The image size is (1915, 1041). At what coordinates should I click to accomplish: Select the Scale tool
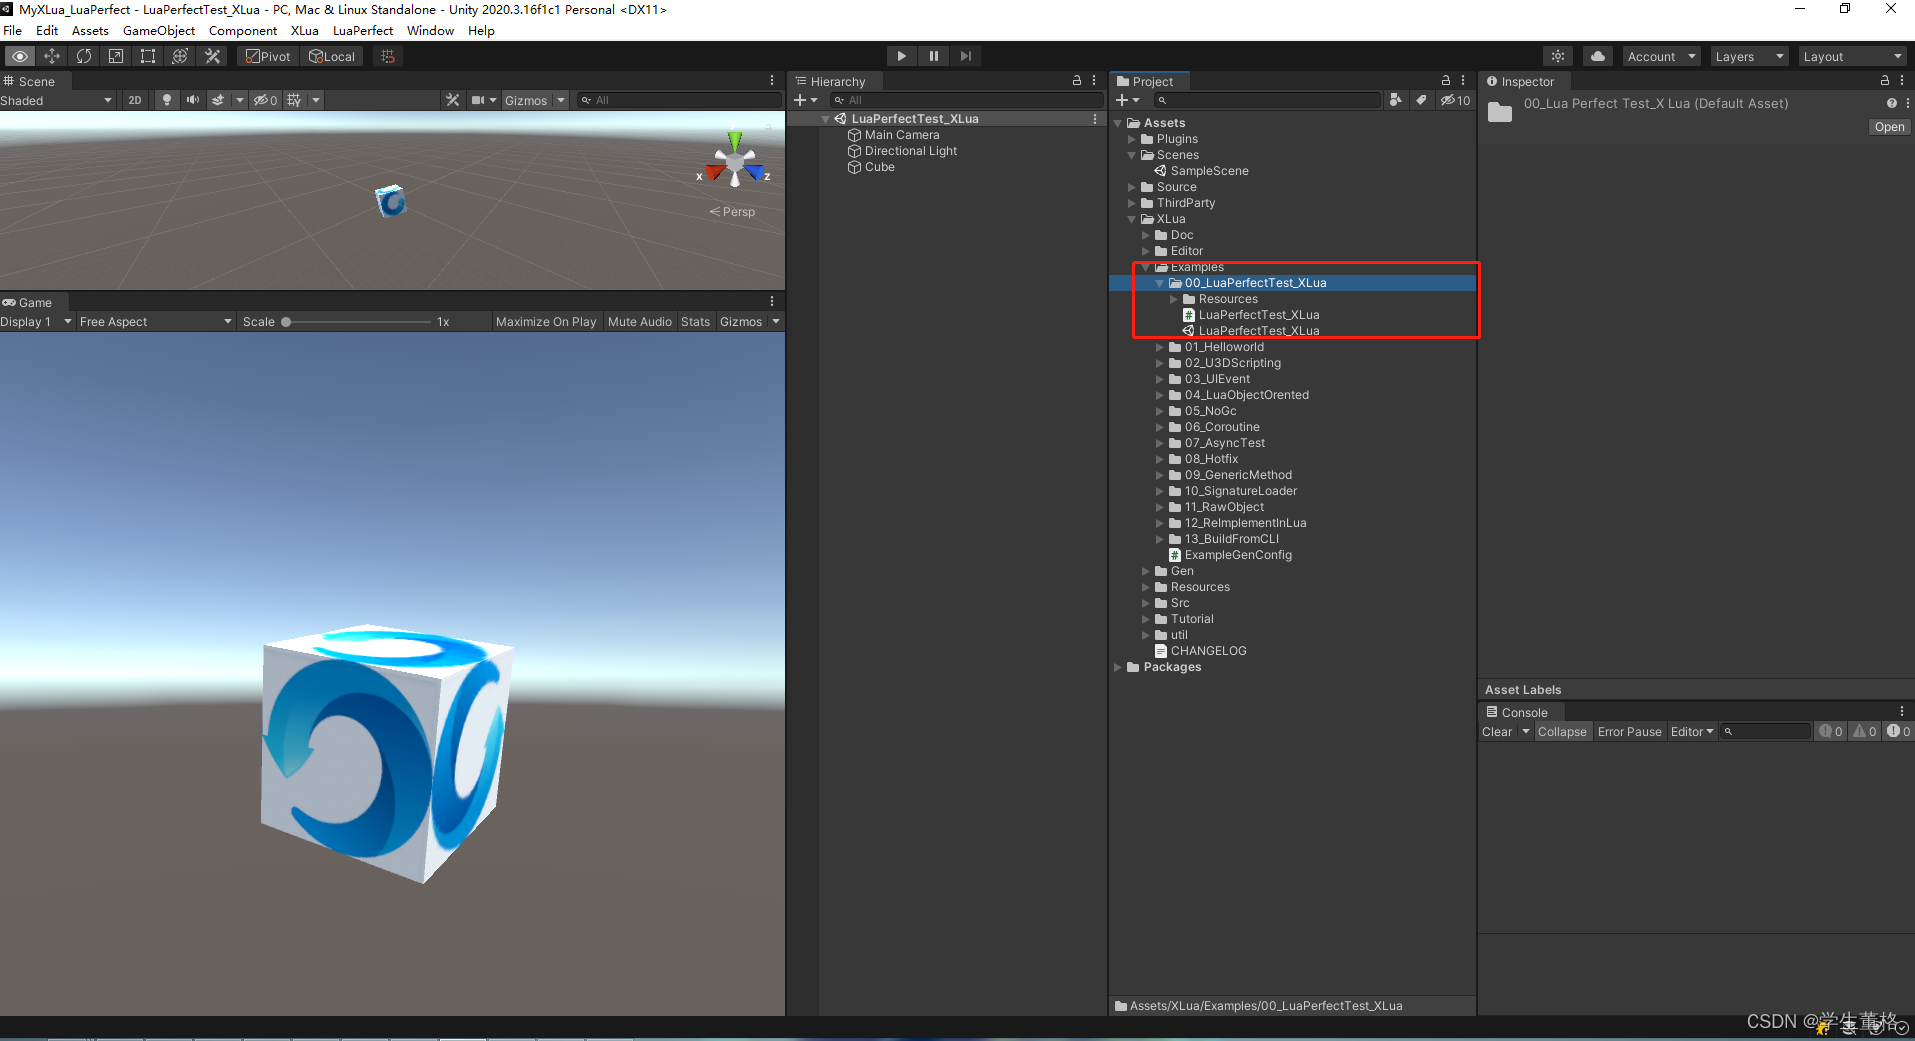click(116, 56)
